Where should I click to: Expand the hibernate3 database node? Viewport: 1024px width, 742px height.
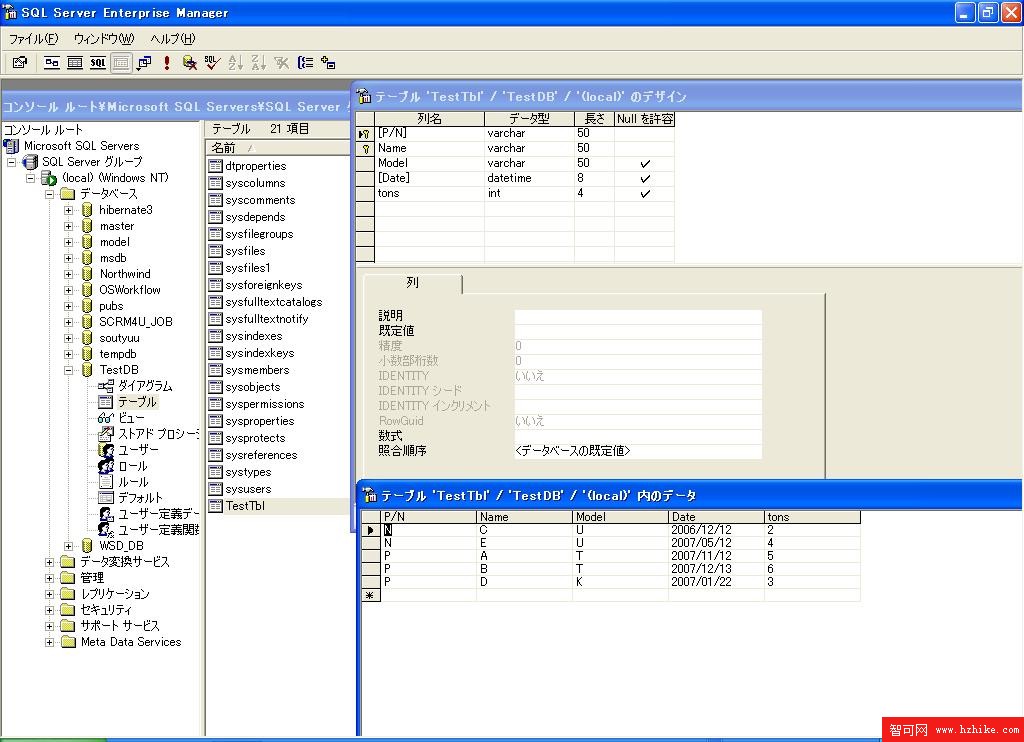click(69, 210)
